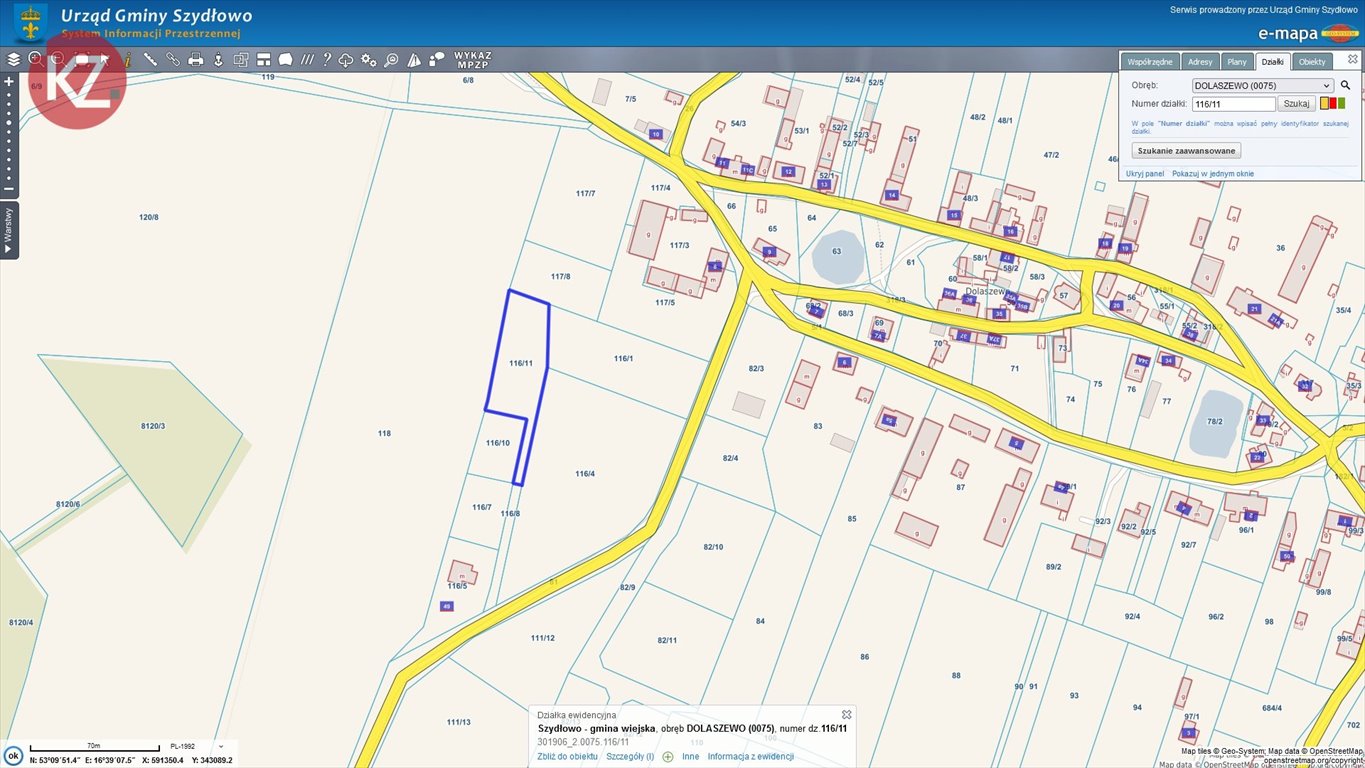This screenshot has width=1365, height=768.
Task: Click Pokazuj w jednym oknie link
Action: [1213, 174]
